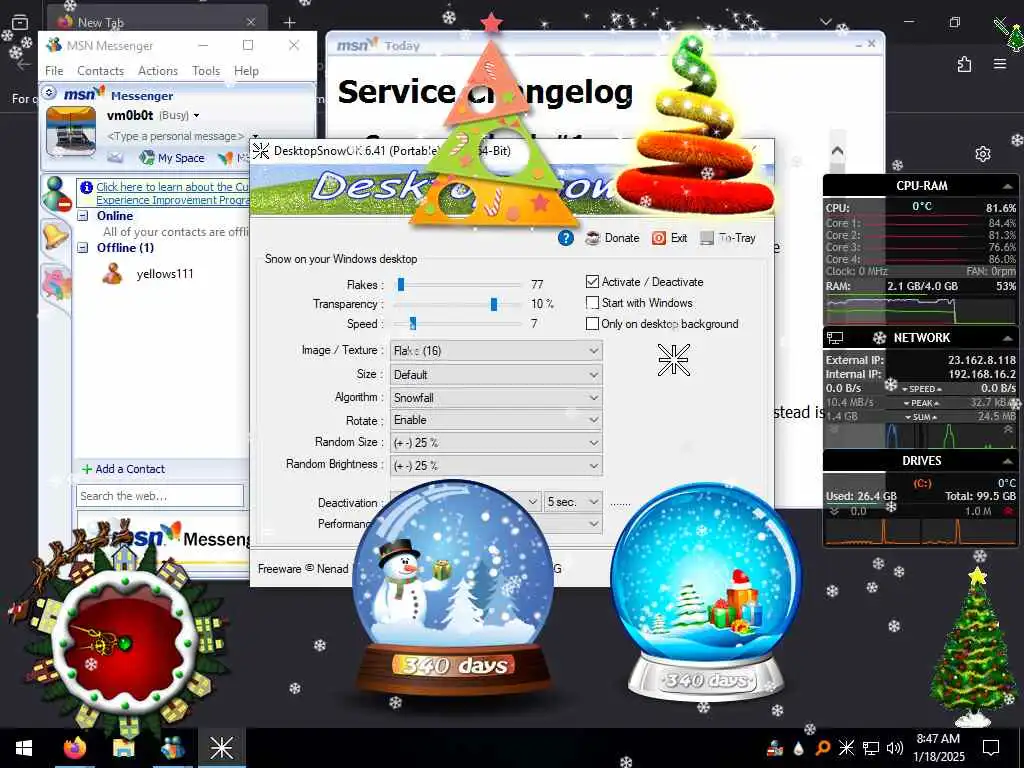The width and height of the screenshot is (1024, 768).
Task: Click the volume speaker tray icon
Action: pyautogui.click(x=895, y=748)
